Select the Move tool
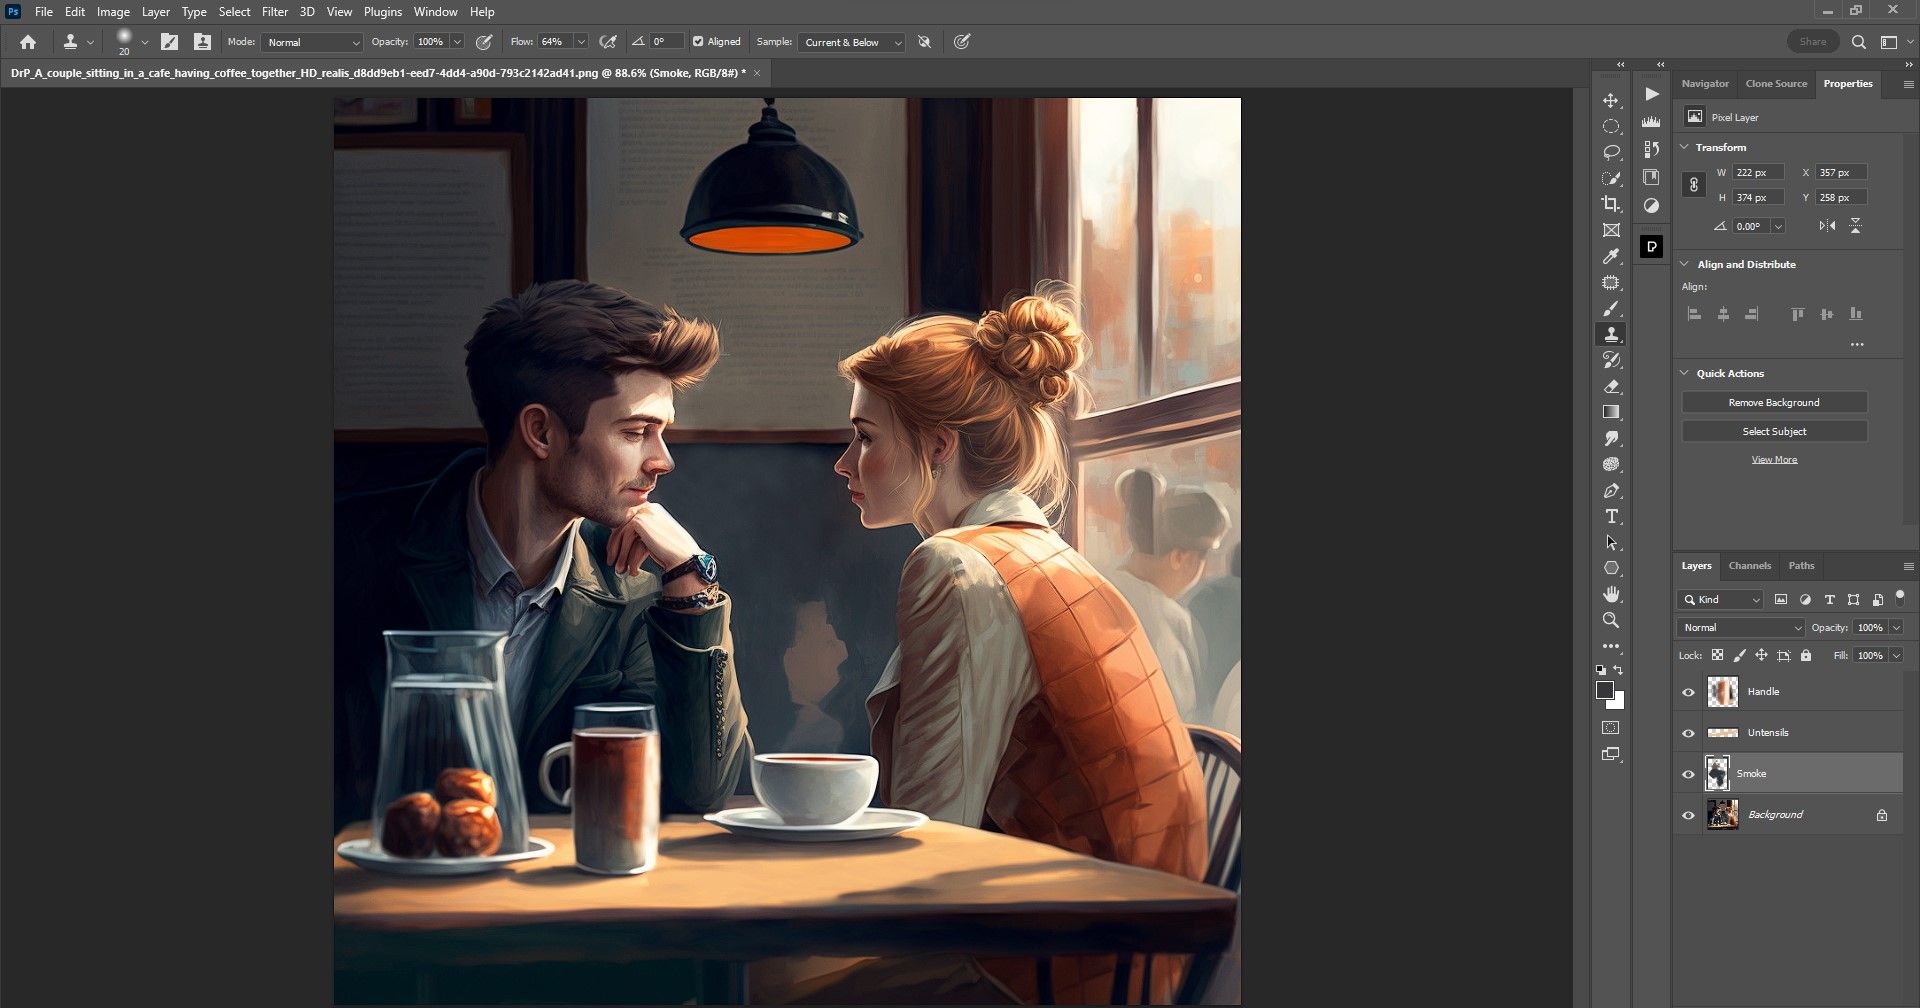Image resolution: width=1920 pixels, height=1008 pixels. click(x=1611, y=101)
